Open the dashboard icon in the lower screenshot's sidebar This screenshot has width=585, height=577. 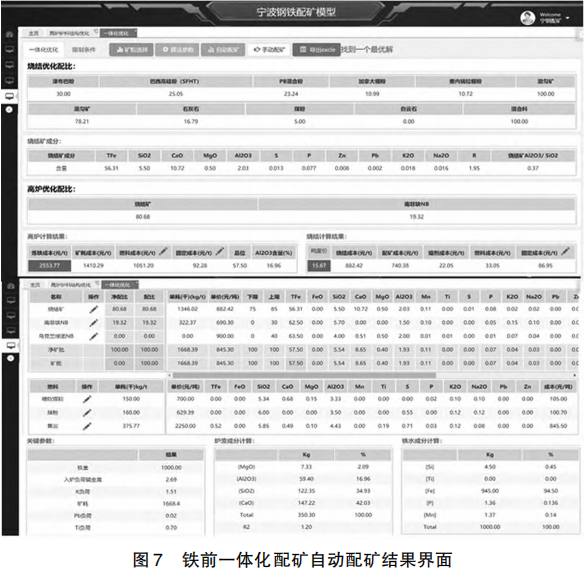tap(10, 286)
